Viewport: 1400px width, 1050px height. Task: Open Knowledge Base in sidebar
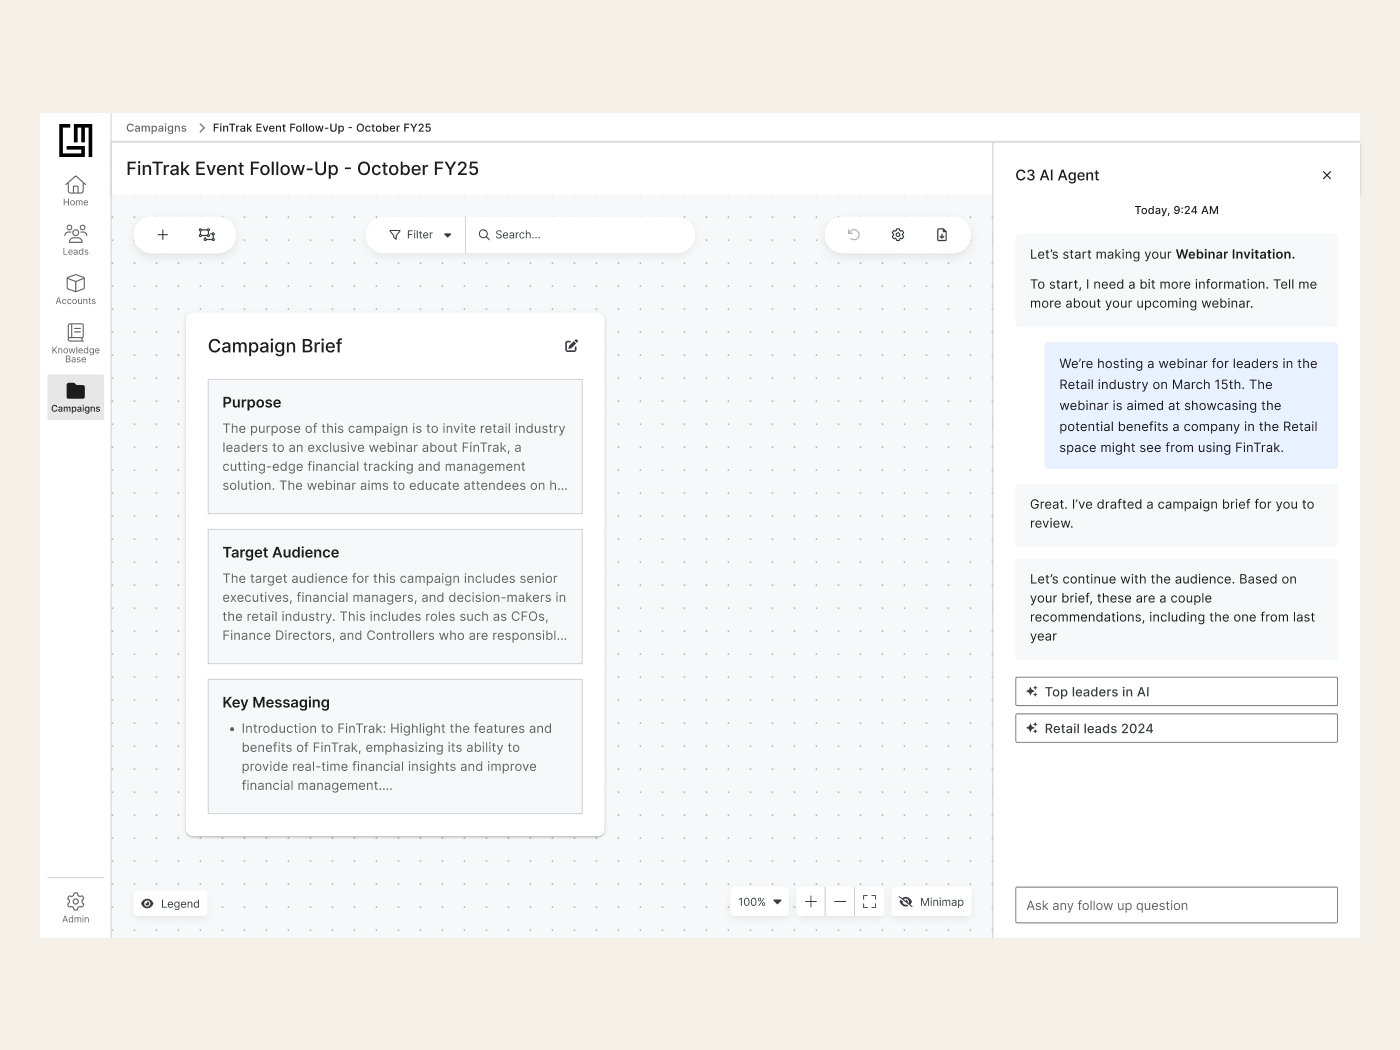tap(76, 340)
